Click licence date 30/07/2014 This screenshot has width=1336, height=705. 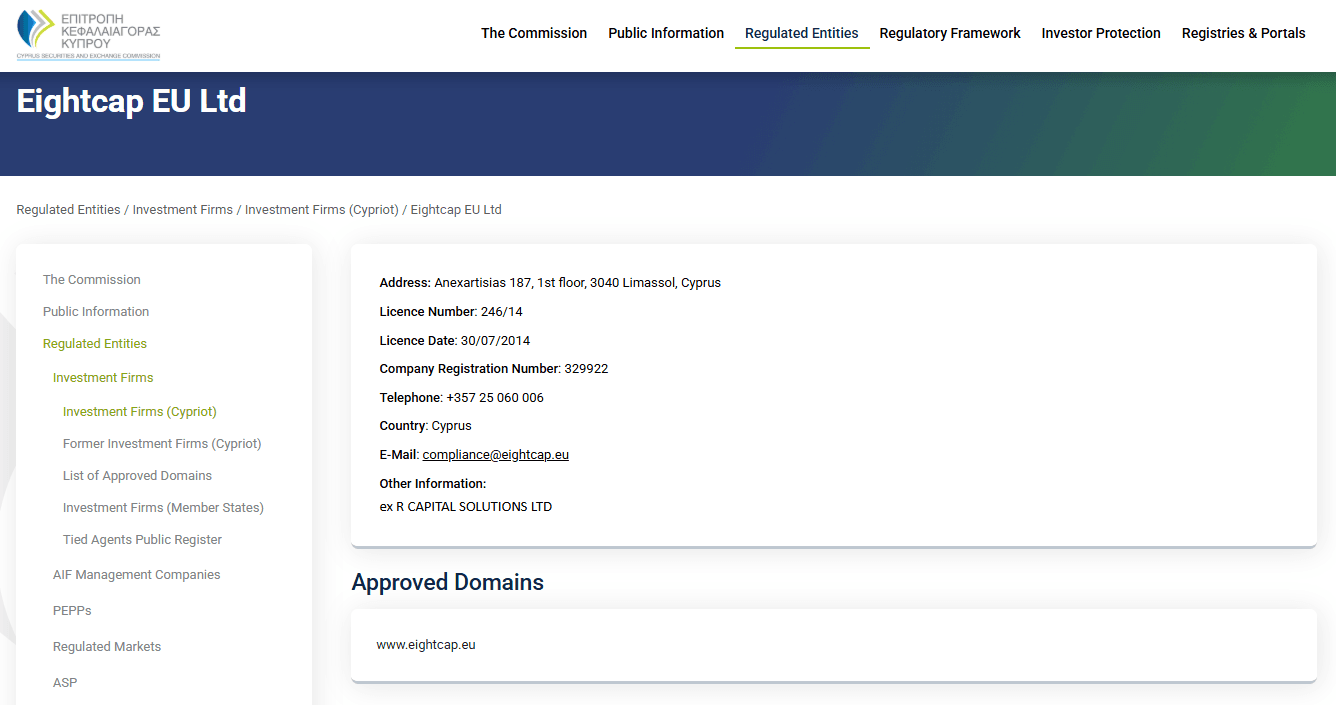(496, 341)
